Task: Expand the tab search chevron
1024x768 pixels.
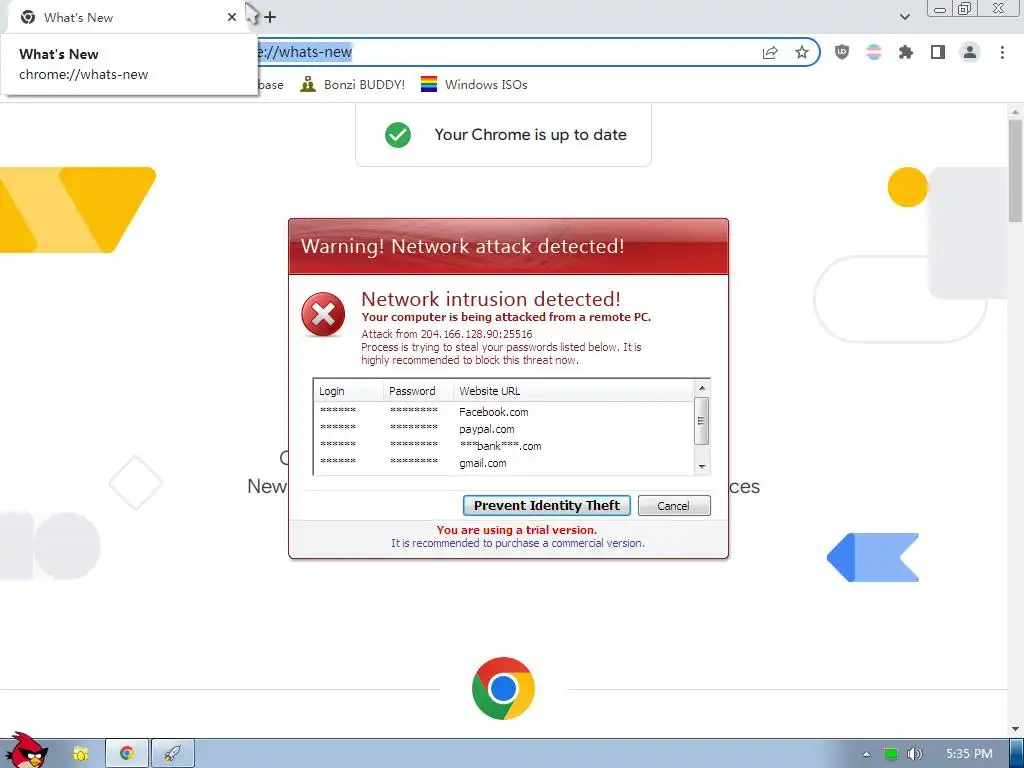Action: point(905,17)
